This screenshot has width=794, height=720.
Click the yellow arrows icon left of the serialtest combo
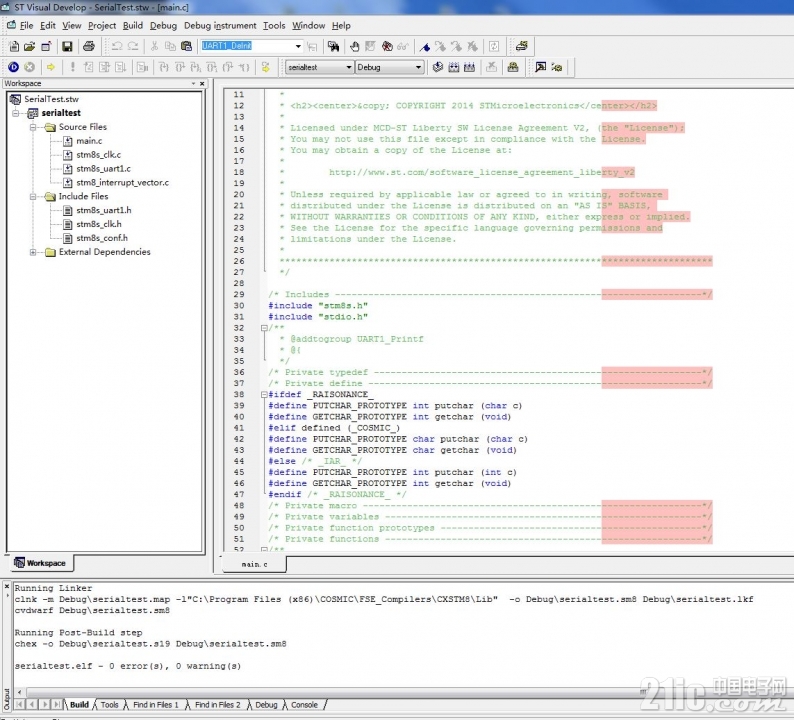265,67
